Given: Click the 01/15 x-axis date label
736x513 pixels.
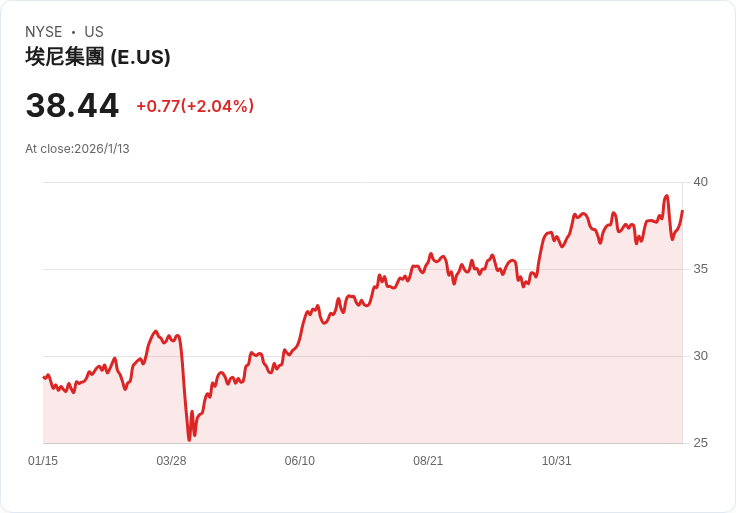Looking at the screenshot, I should pyautogui.click(x=43, y=461).
